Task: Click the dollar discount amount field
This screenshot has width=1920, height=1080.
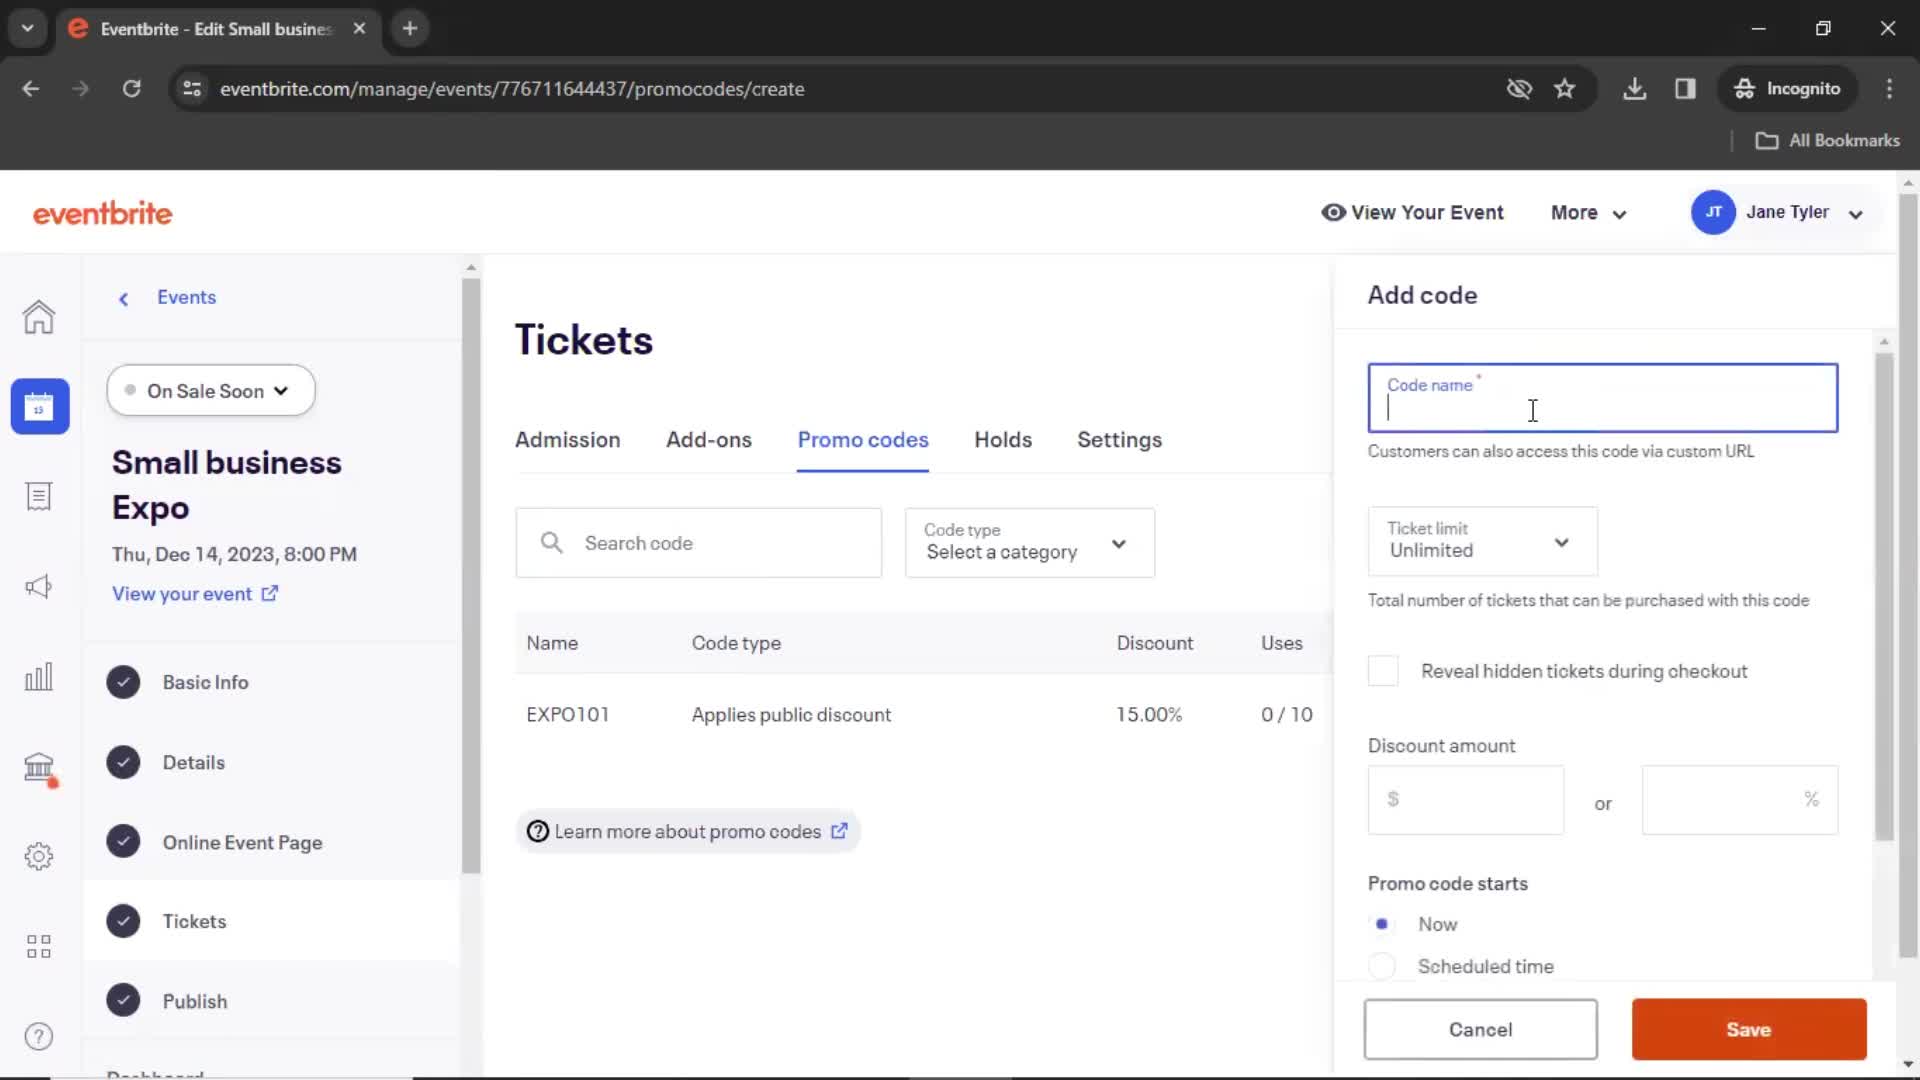Action: coord(1466,800)
